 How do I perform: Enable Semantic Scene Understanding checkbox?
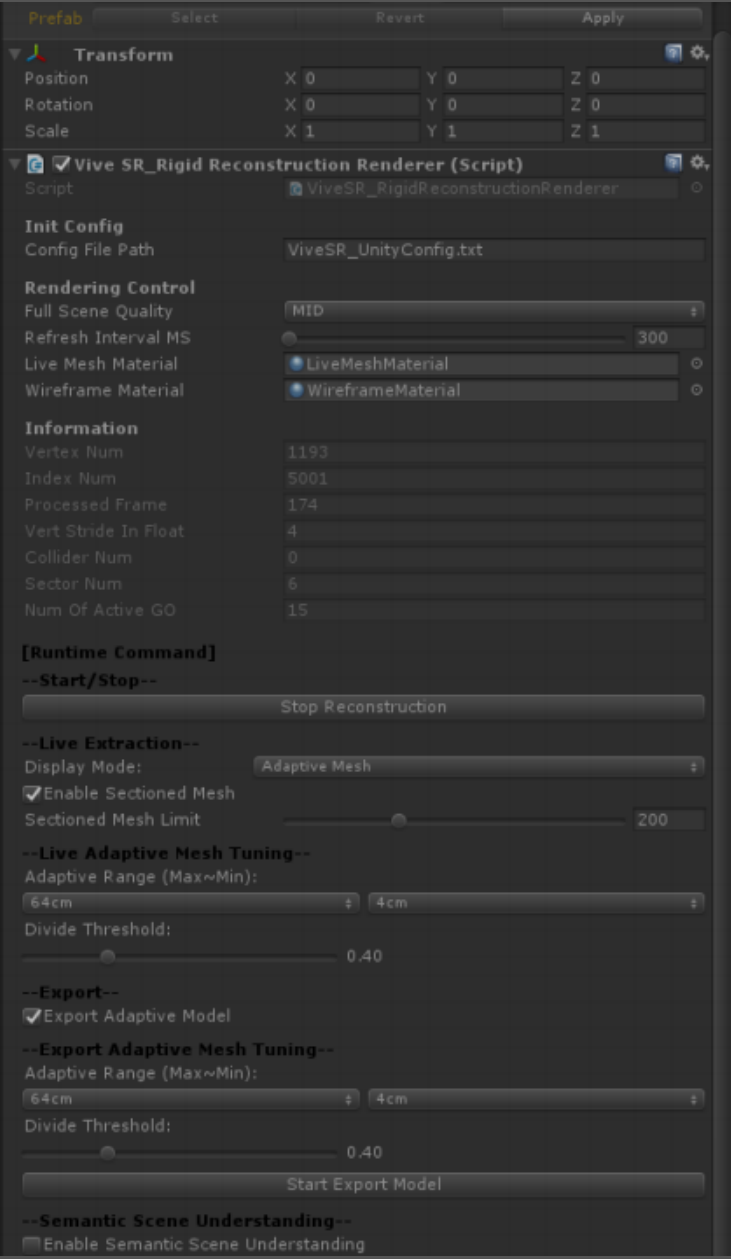pos(32,1245)
